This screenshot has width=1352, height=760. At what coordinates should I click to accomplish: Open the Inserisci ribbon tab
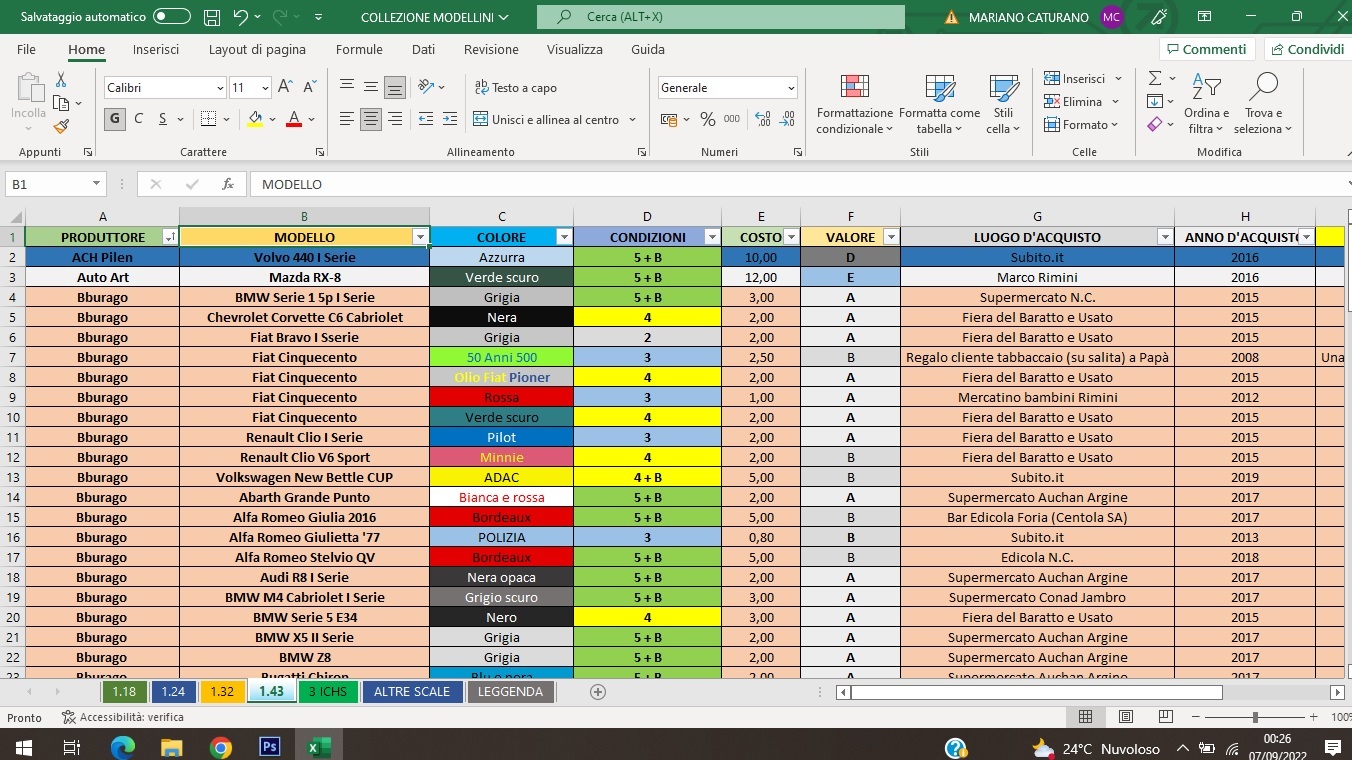point(156,49)
